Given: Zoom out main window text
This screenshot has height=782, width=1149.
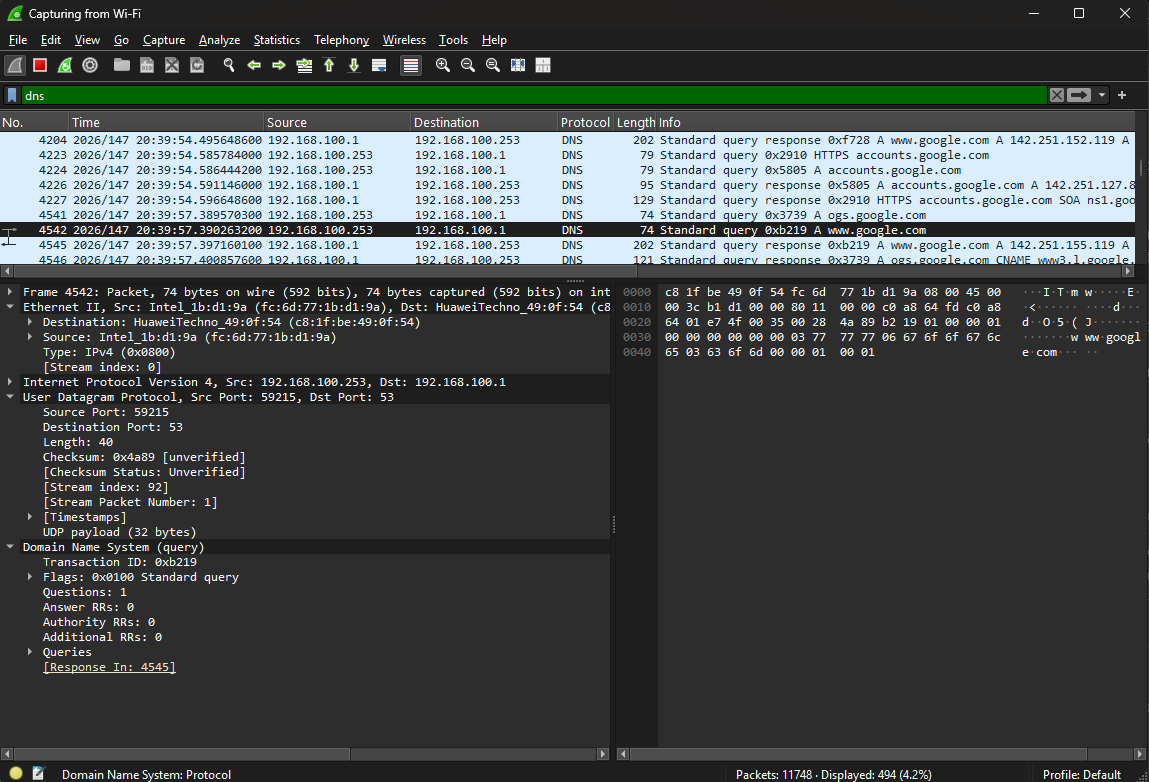Looking at the screenshot, I should point(468,65).
